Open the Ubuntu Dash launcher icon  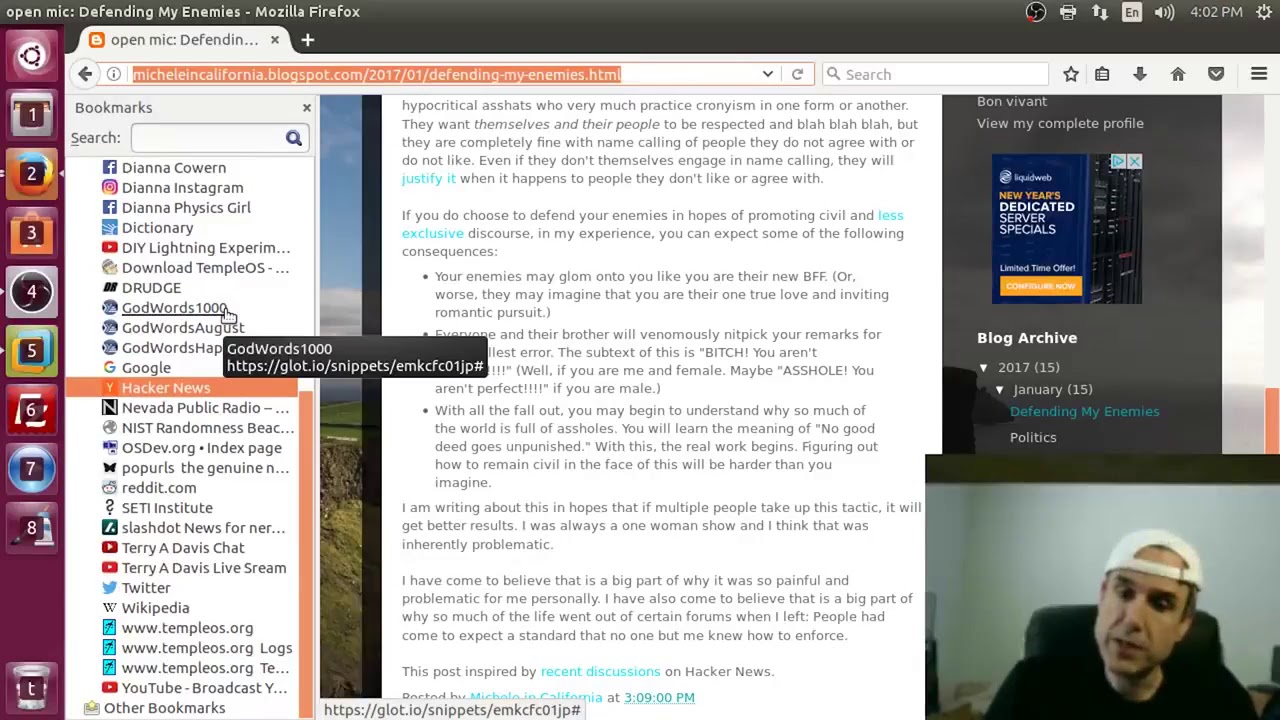(x=31, y=56)
